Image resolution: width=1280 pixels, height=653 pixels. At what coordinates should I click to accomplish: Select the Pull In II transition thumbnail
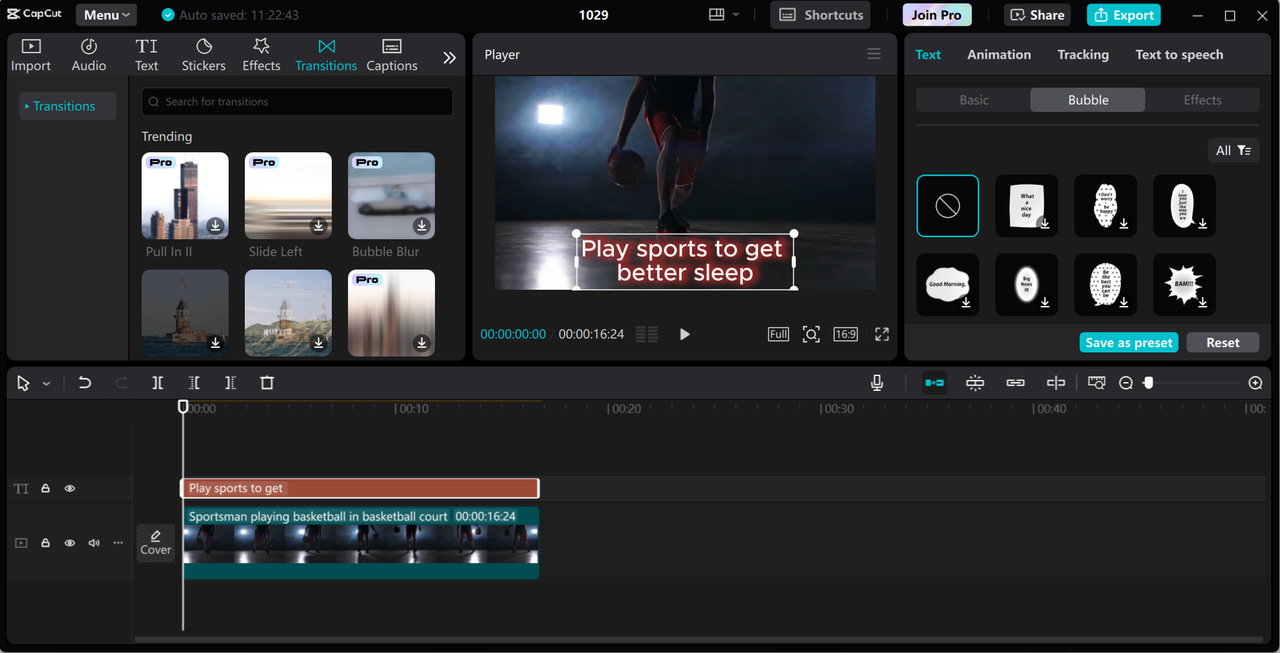click(x=185, y=195)
